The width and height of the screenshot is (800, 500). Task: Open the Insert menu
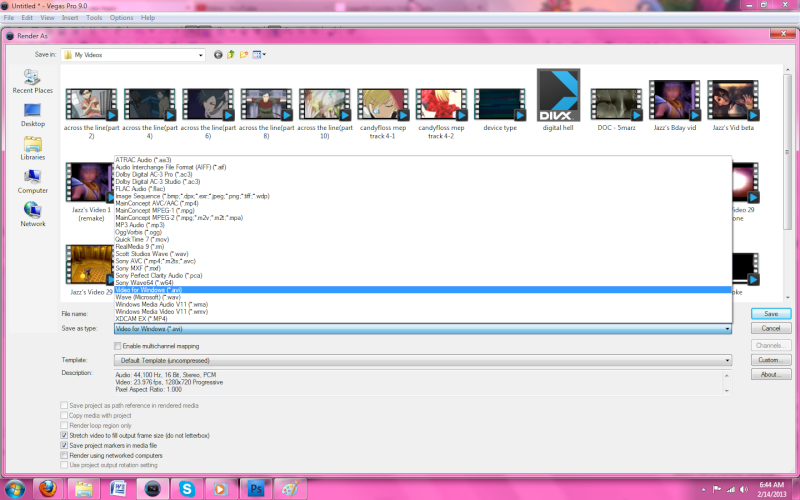(x=70, y=17)
